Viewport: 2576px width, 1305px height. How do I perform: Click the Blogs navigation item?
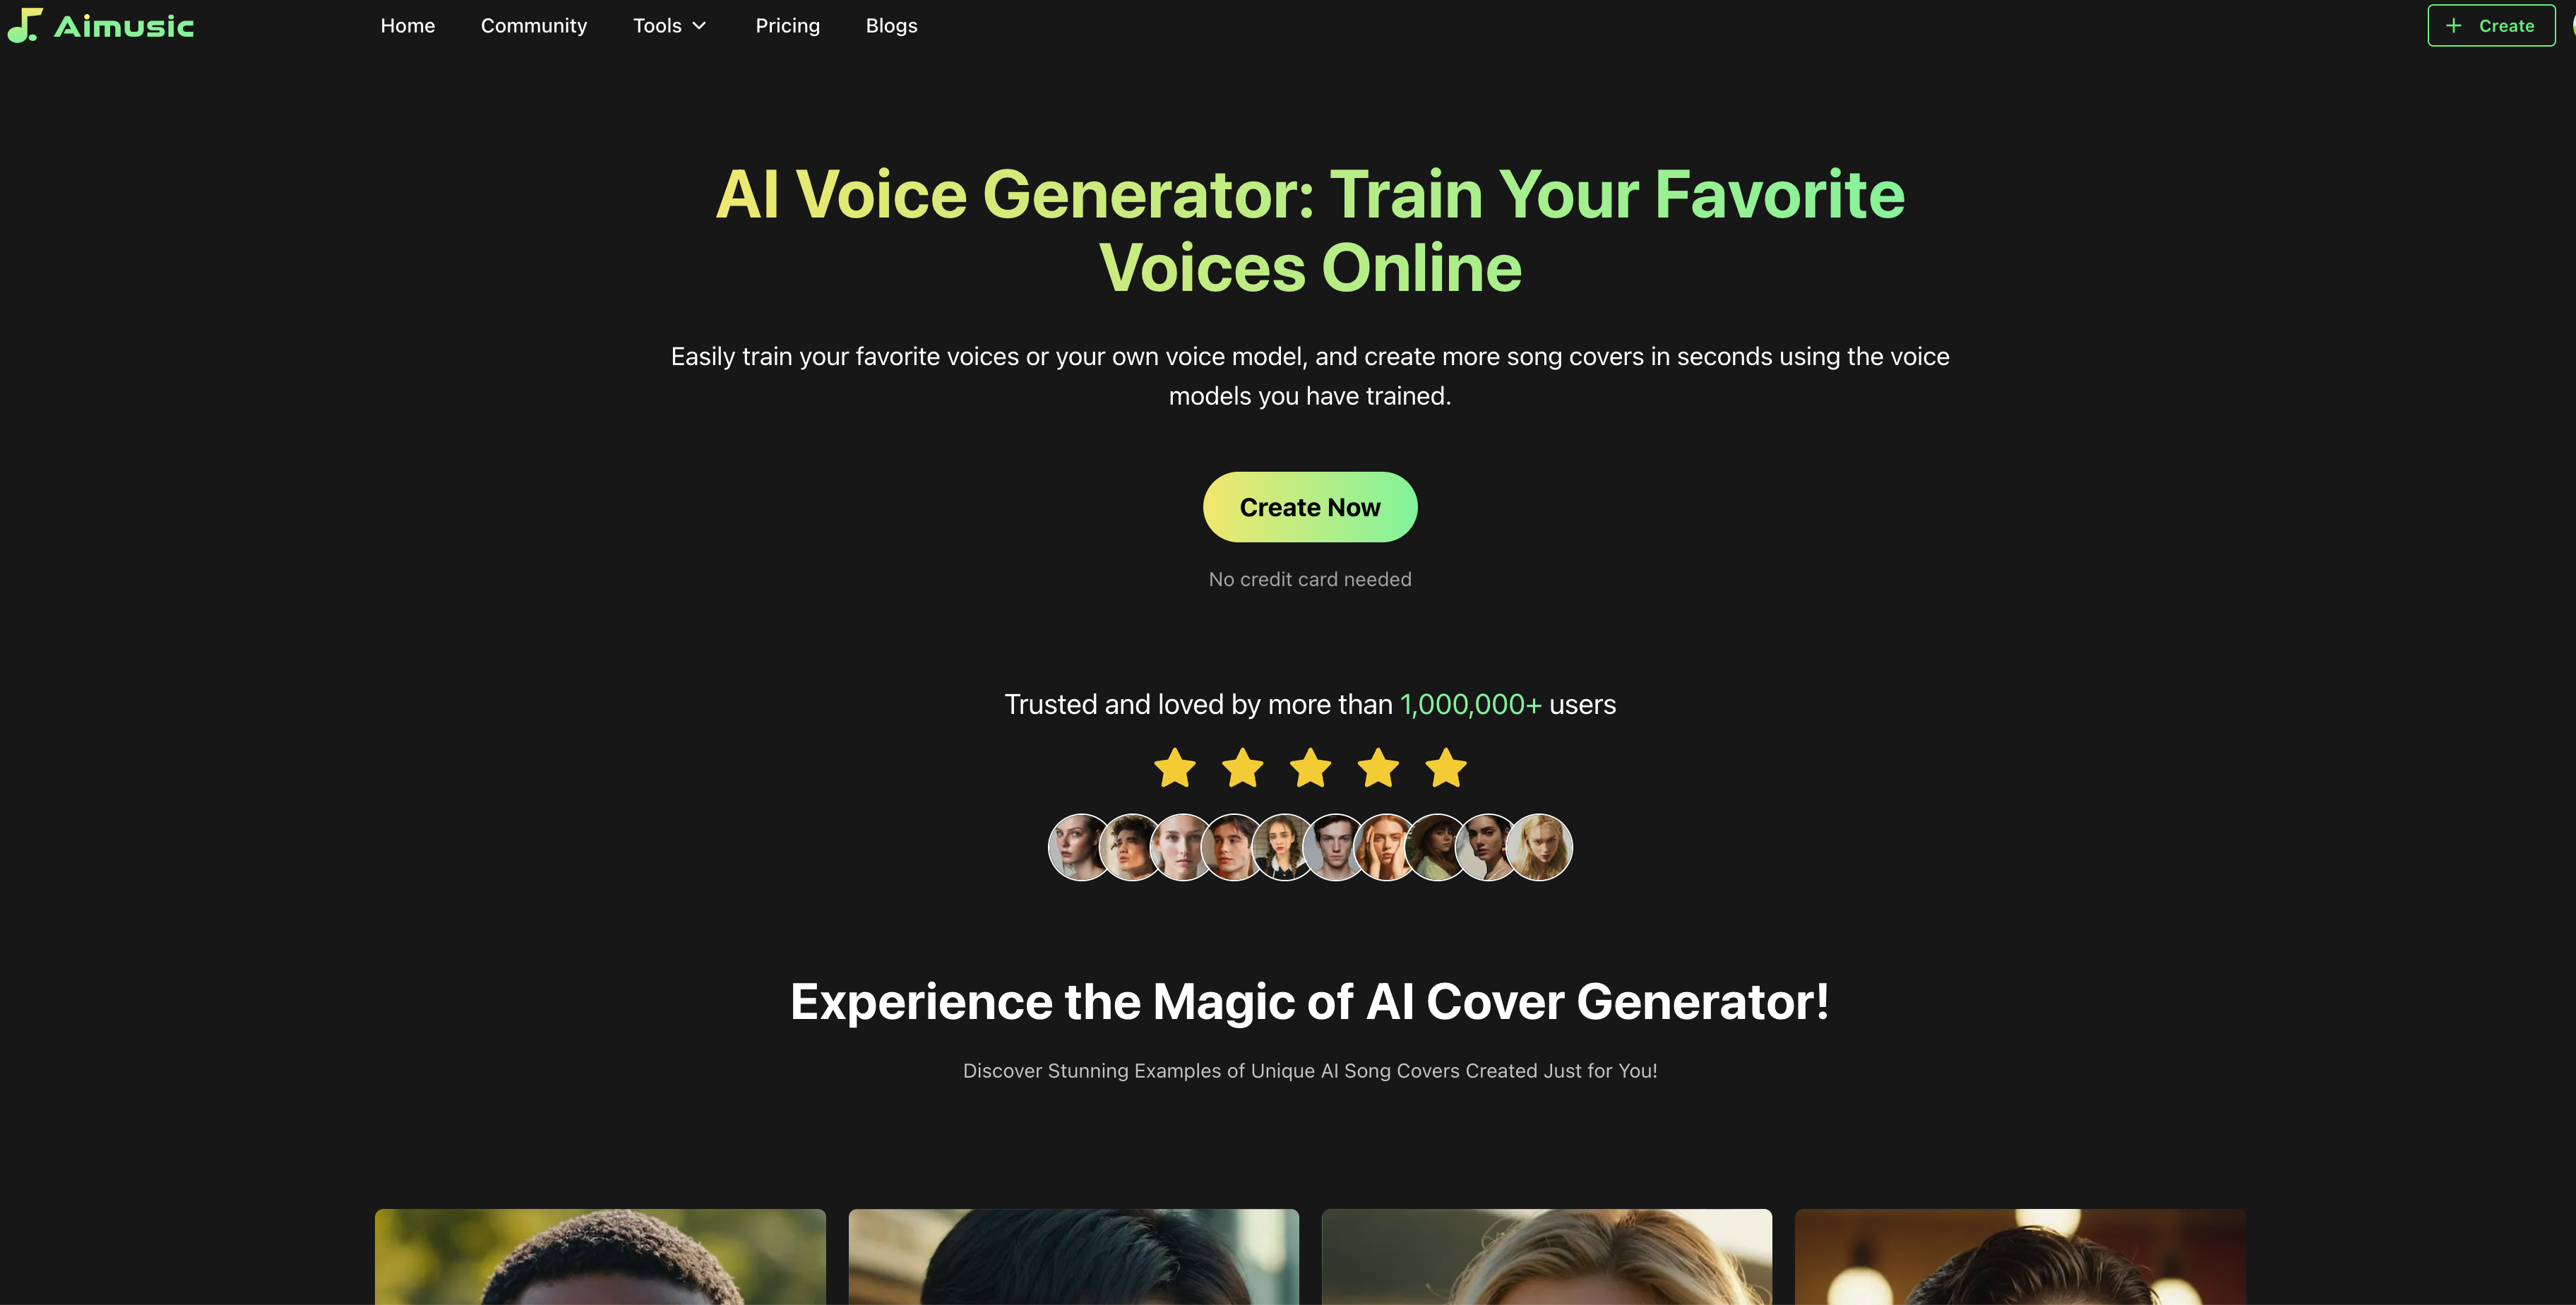point(890,25)
